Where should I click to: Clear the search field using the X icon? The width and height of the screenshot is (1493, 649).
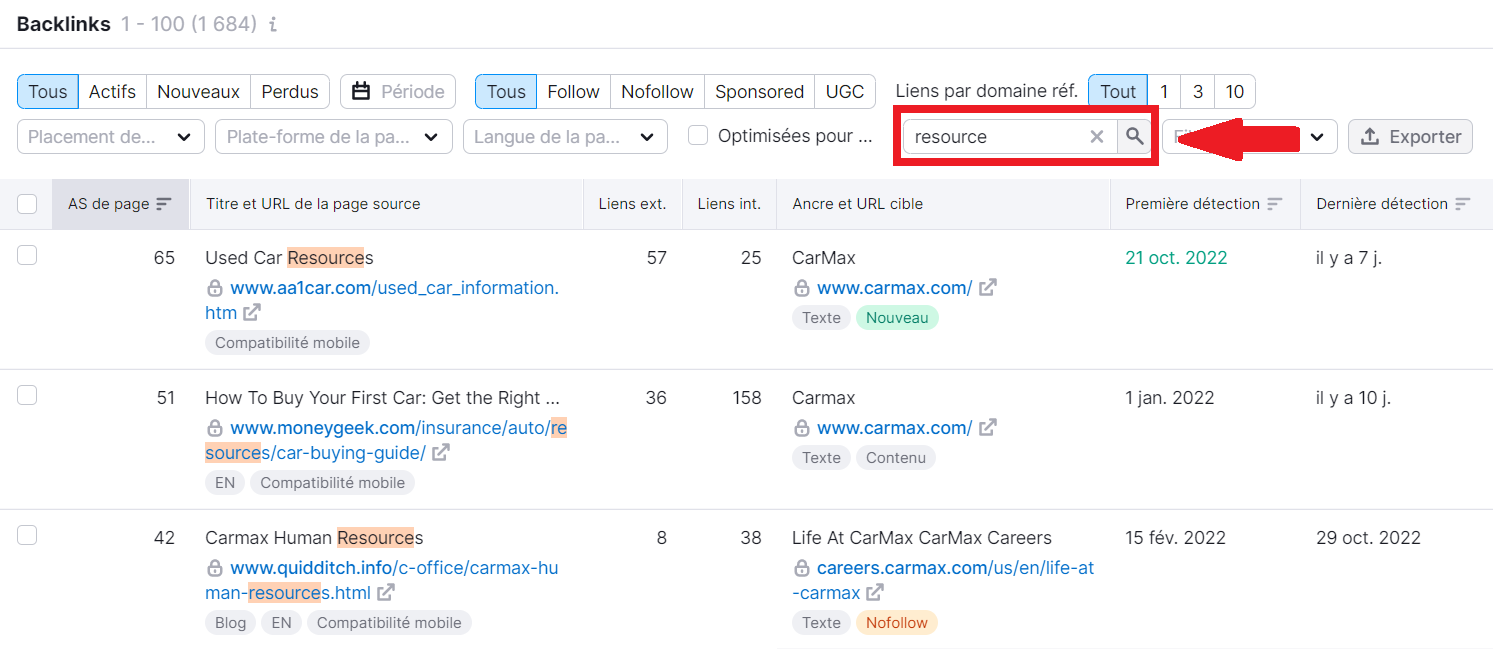[1097, 136]
